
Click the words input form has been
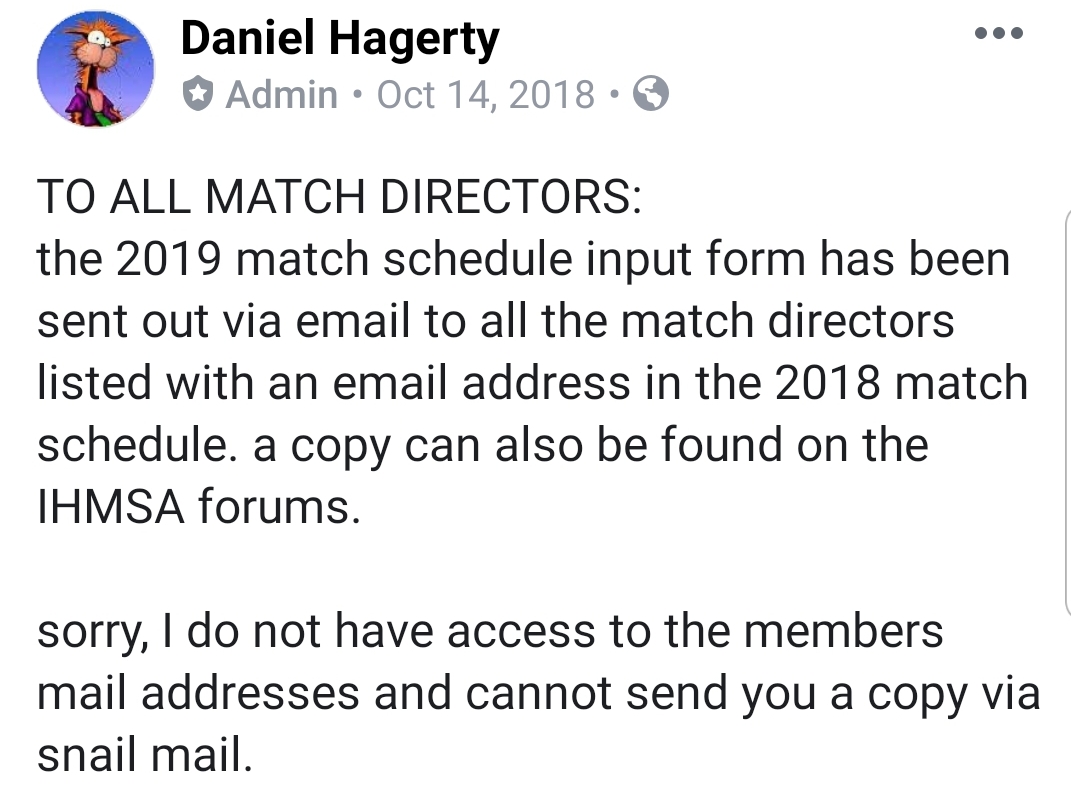[x=798, y=261]
